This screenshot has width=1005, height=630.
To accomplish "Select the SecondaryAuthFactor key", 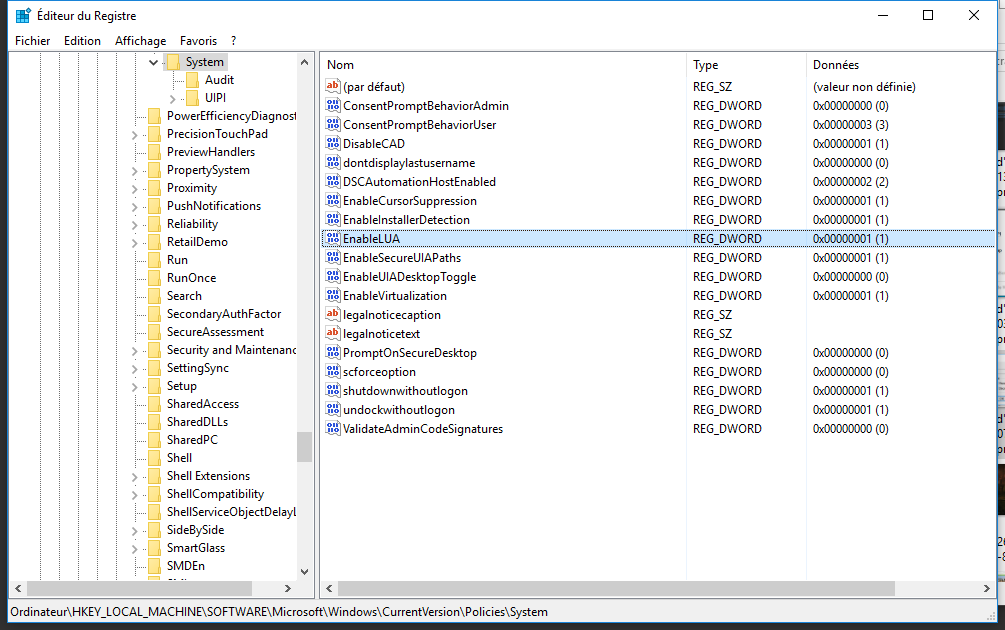I will (x=224, y=313).
